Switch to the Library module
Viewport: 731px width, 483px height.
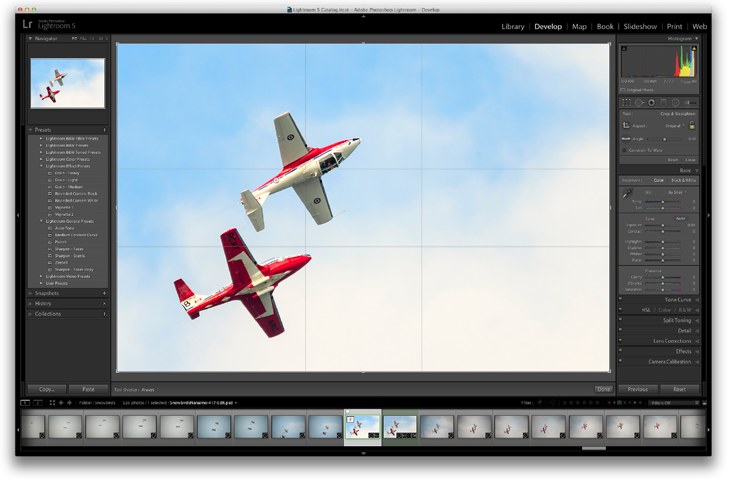click(513, 27)
